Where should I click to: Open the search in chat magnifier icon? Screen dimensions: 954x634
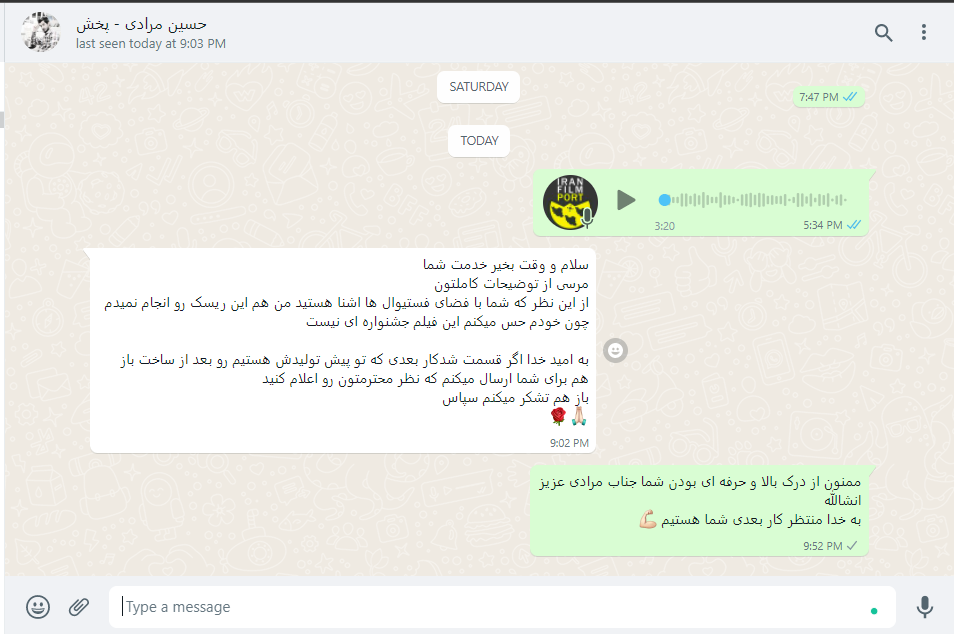(x=883, y=32)
